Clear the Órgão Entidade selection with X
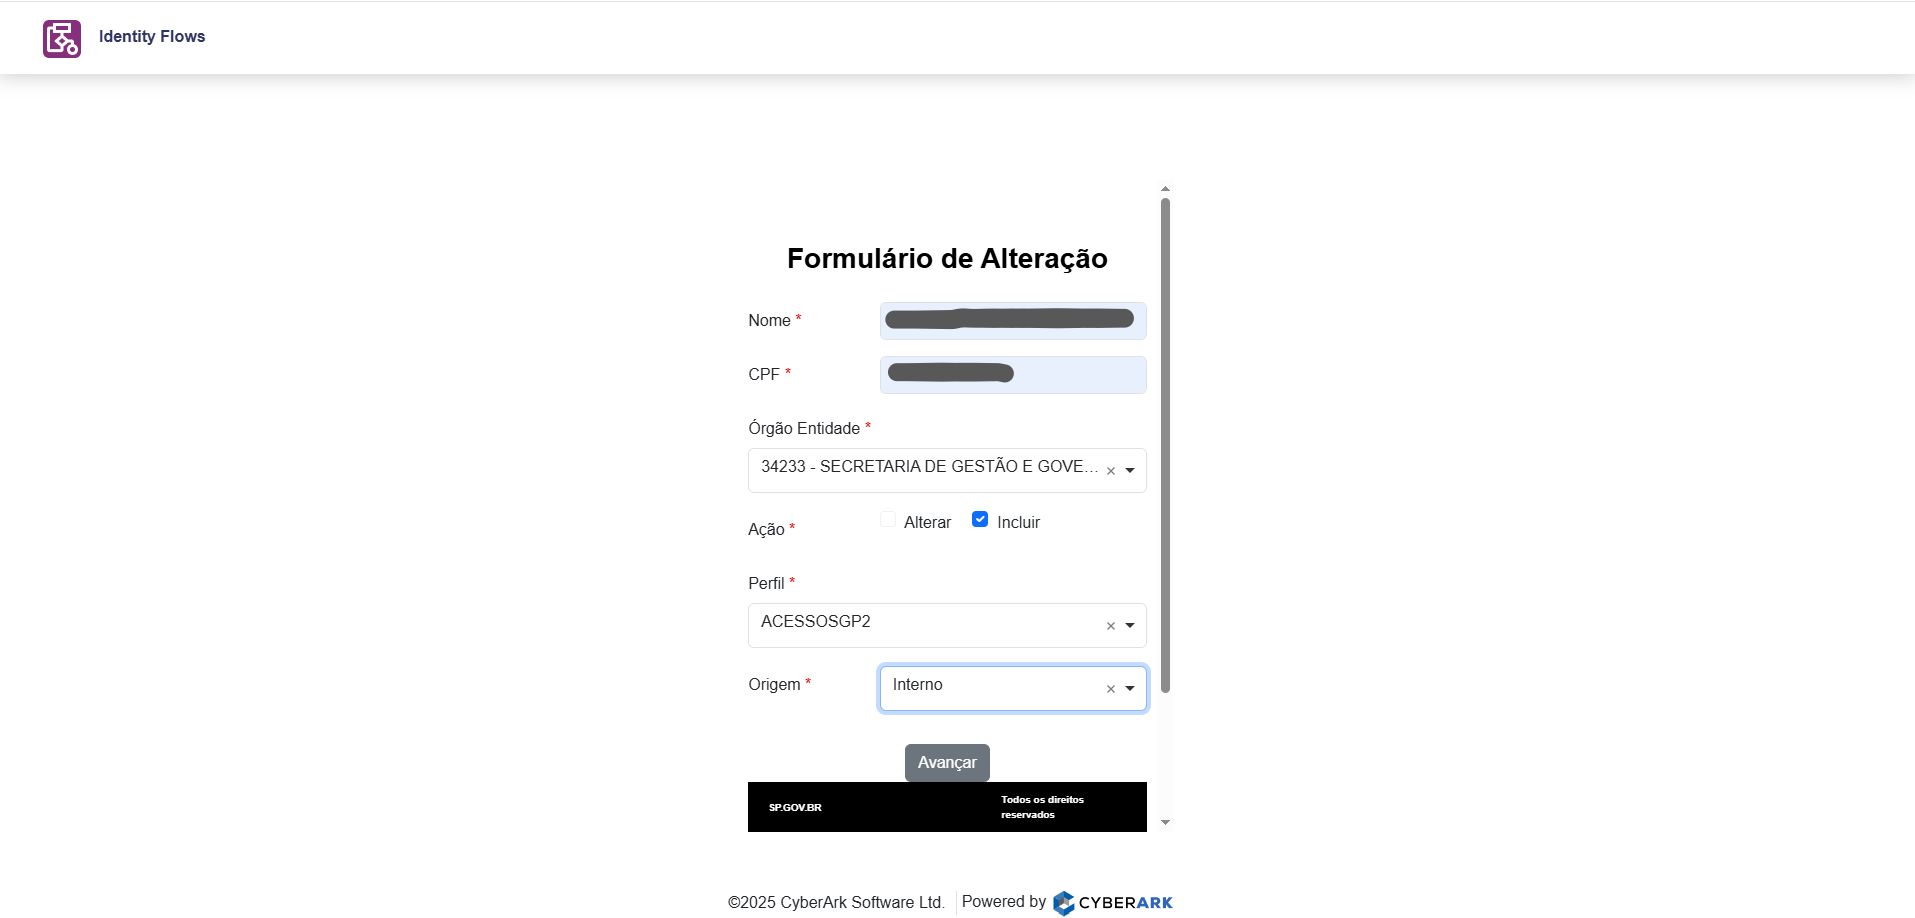 click(x=1110, y=471)
